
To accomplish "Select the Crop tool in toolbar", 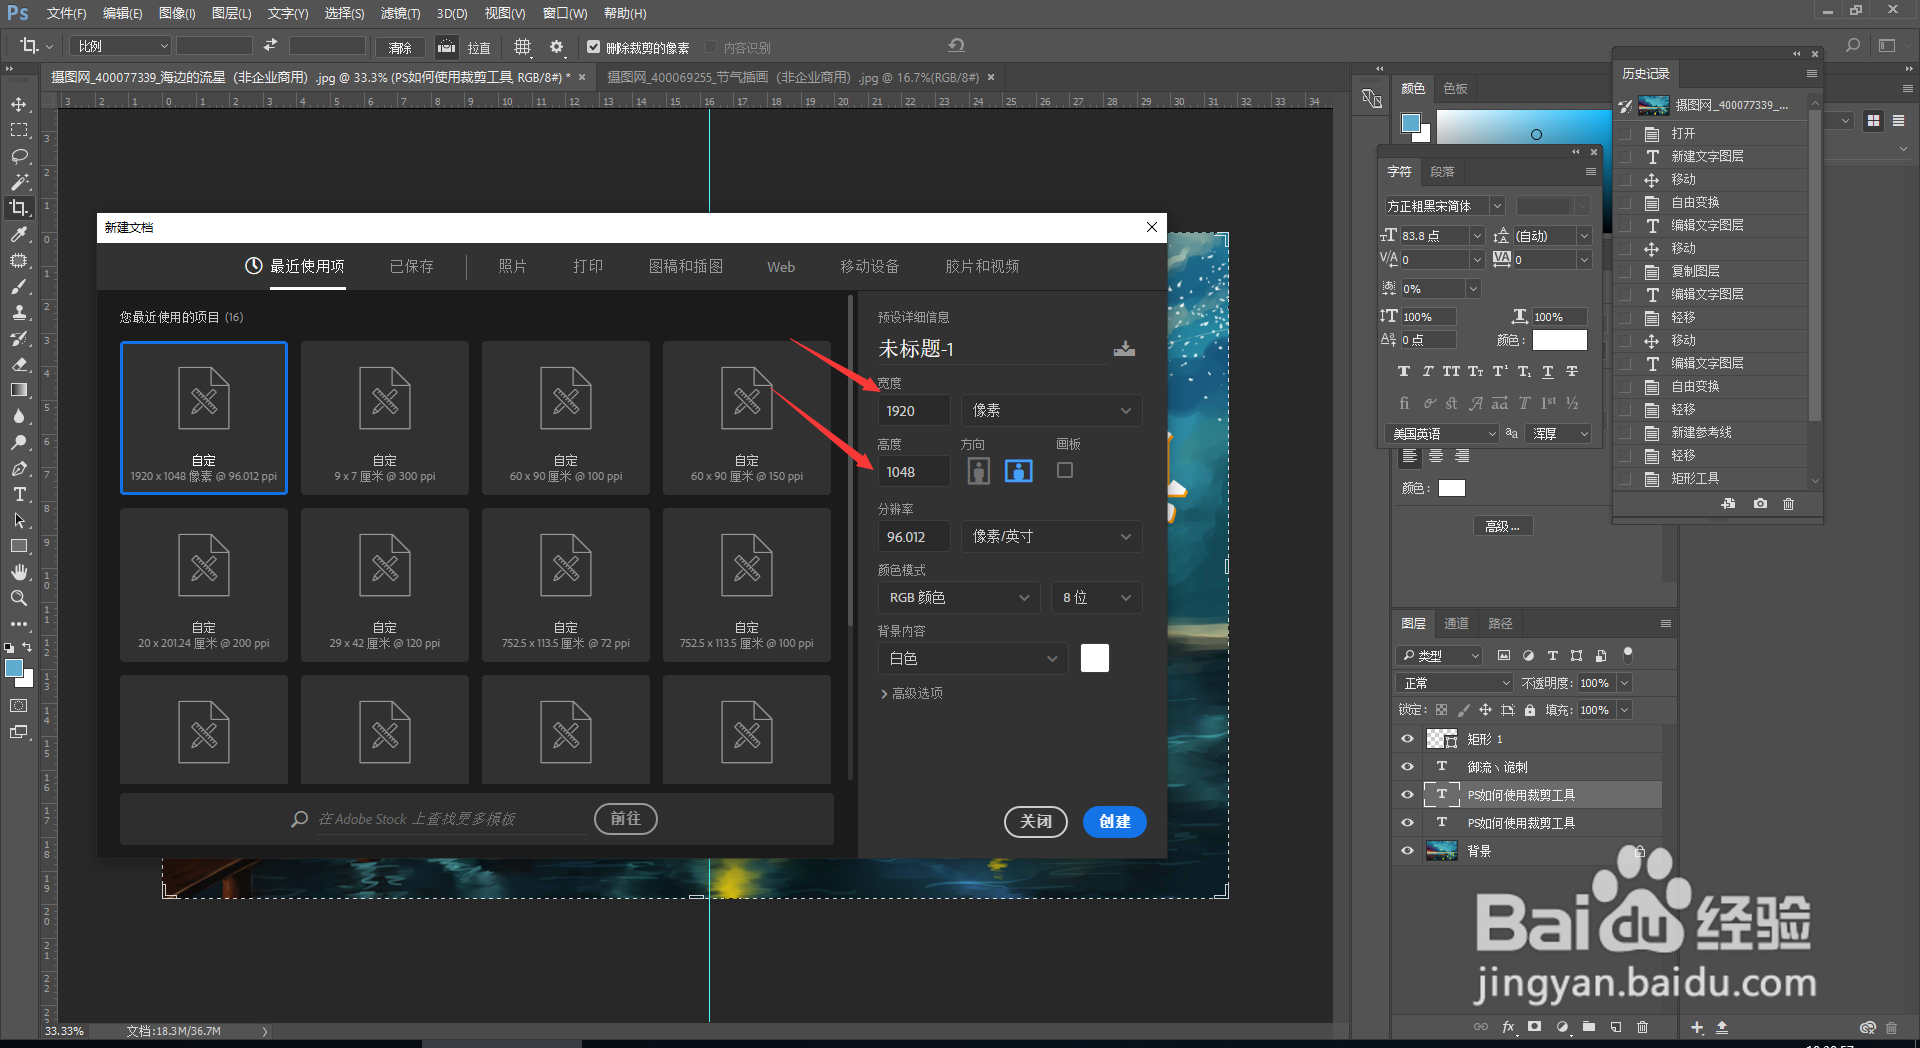I will click(x=19, y=208).
